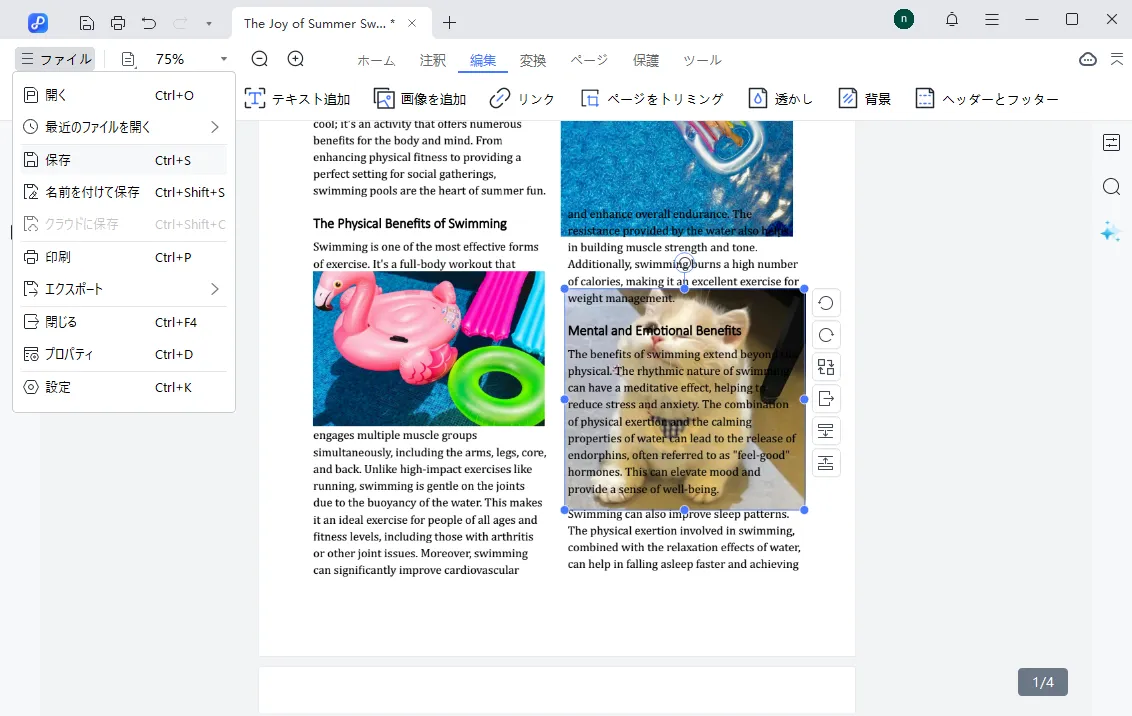Open the search panel on the right
The height and width of the screenshot is (716, 1132).
pyautogui.click(x=1111, y=186)
